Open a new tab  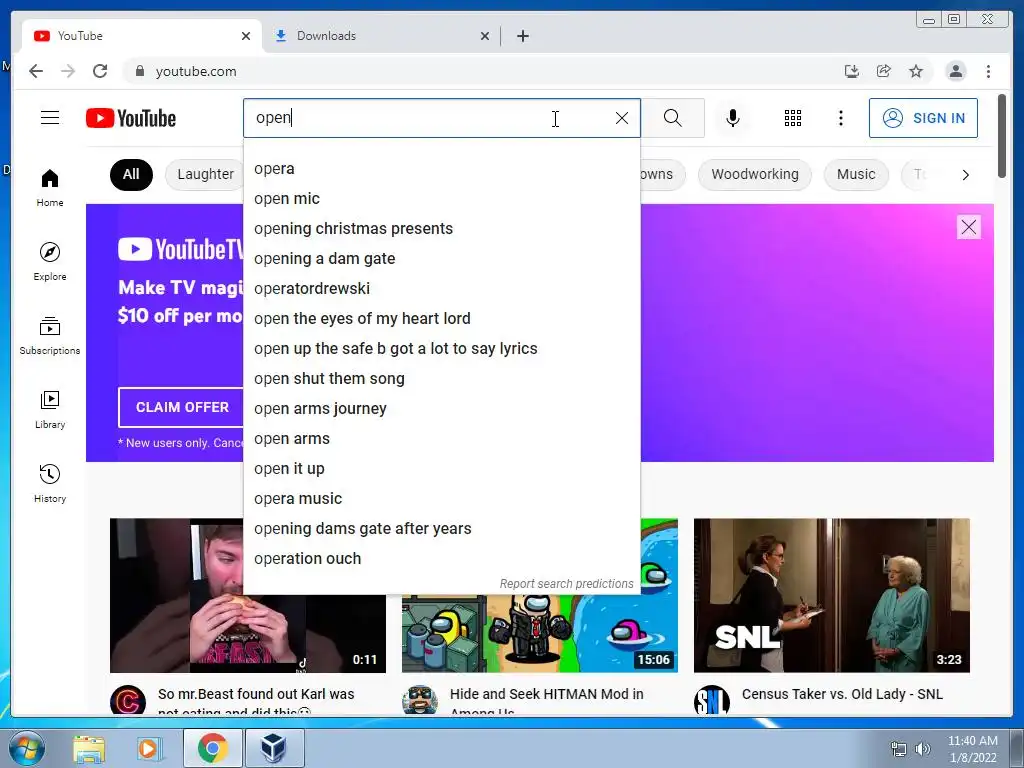[x=522, y=36]
